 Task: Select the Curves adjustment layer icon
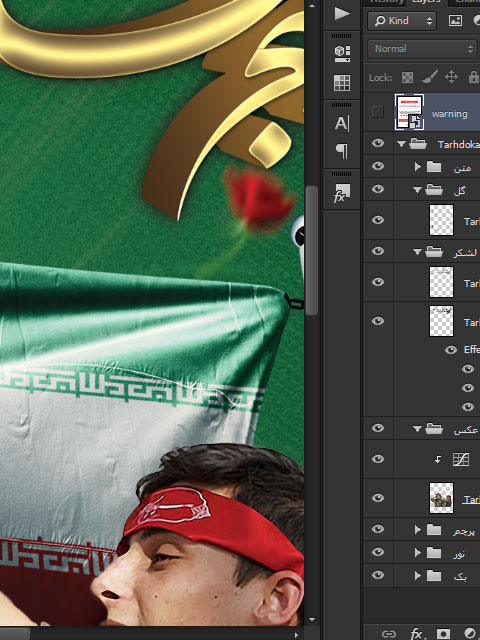tap(461, 459)
